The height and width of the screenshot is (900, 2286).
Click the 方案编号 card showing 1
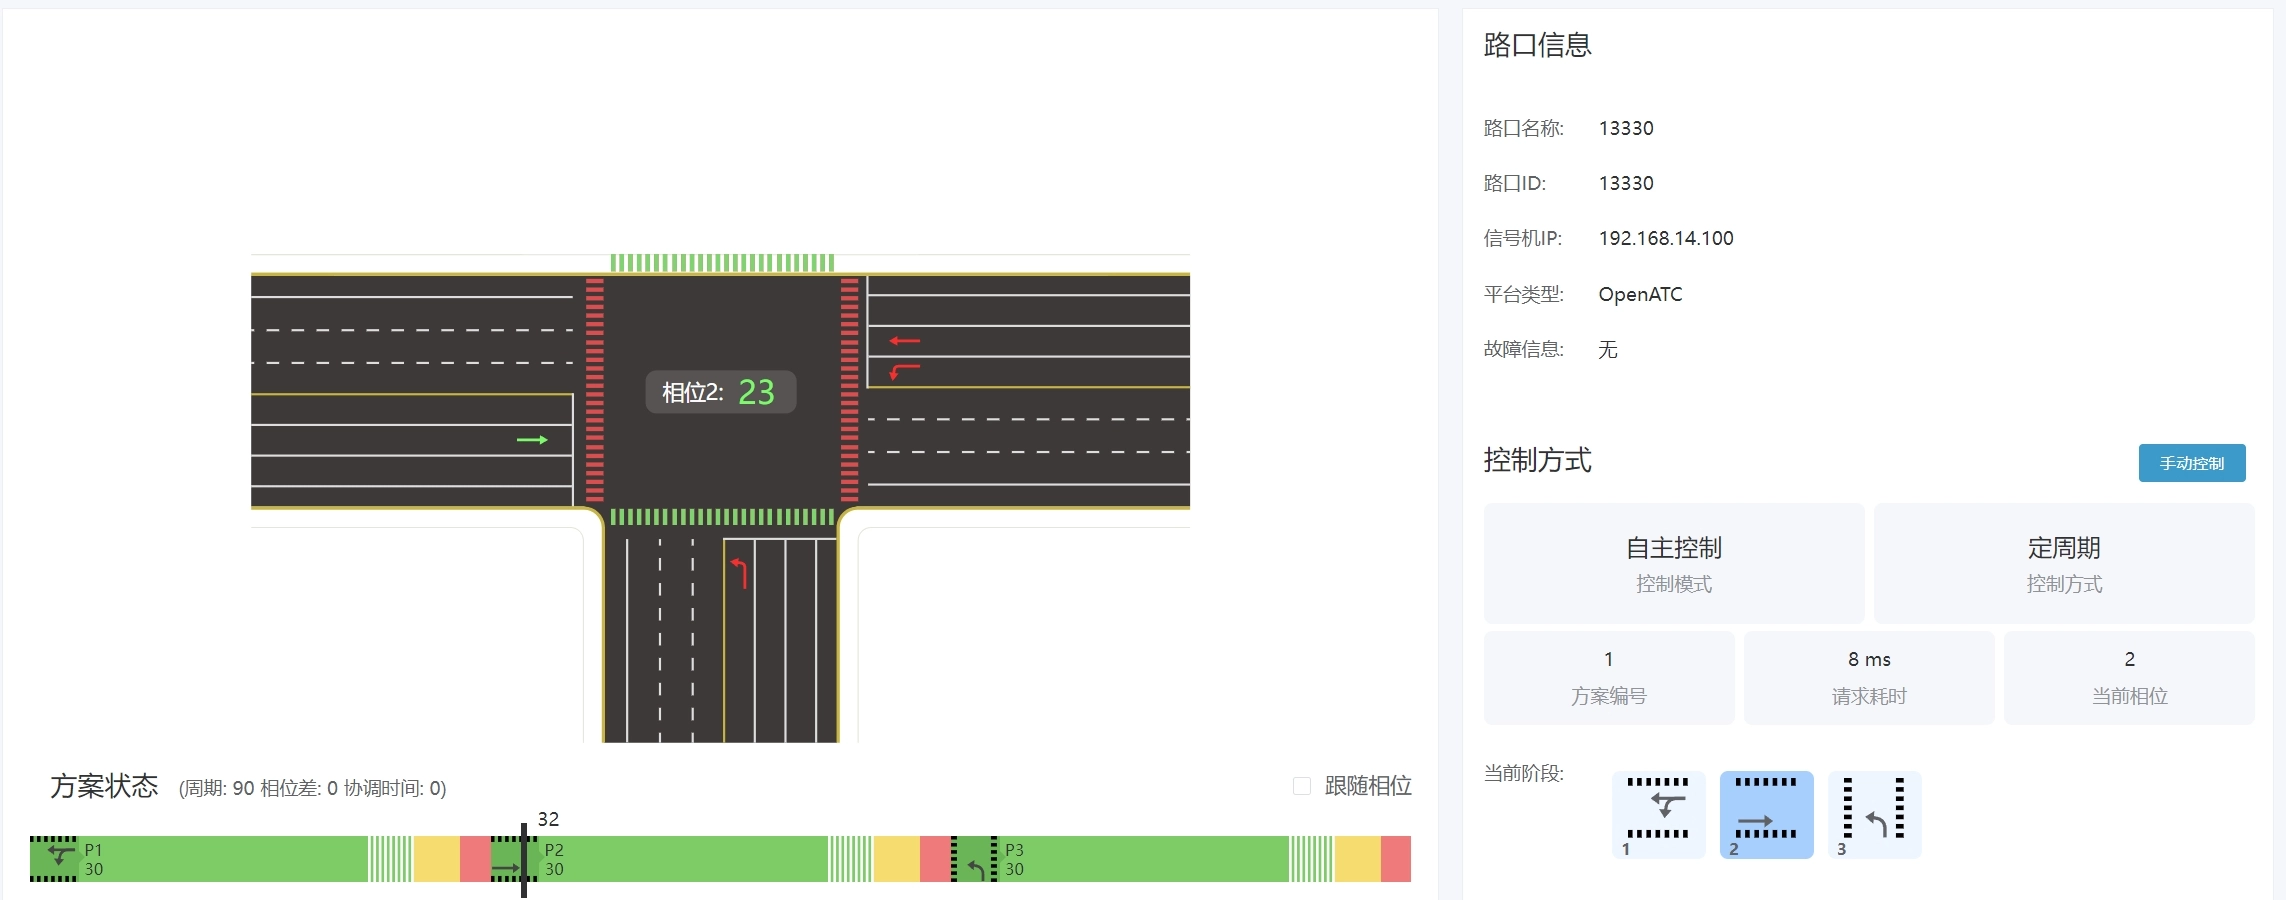tap(1608, 677)
